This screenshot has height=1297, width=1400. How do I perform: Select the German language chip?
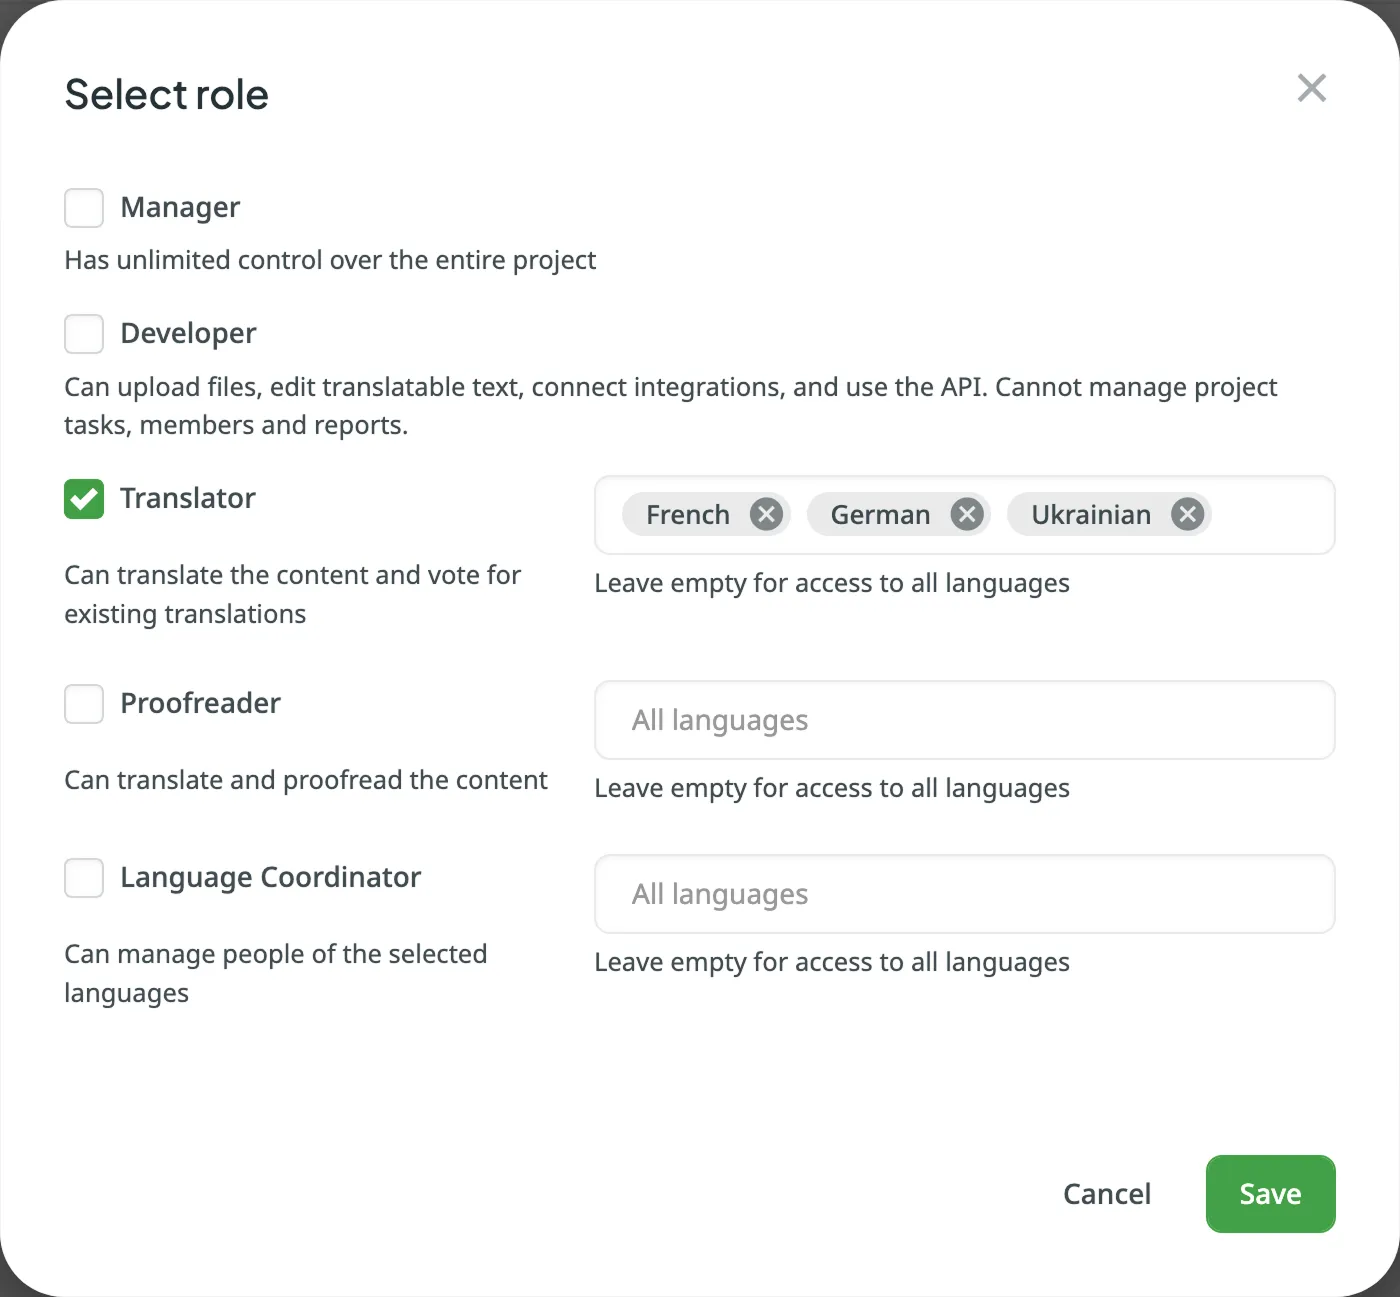click(x=878, y=514)
